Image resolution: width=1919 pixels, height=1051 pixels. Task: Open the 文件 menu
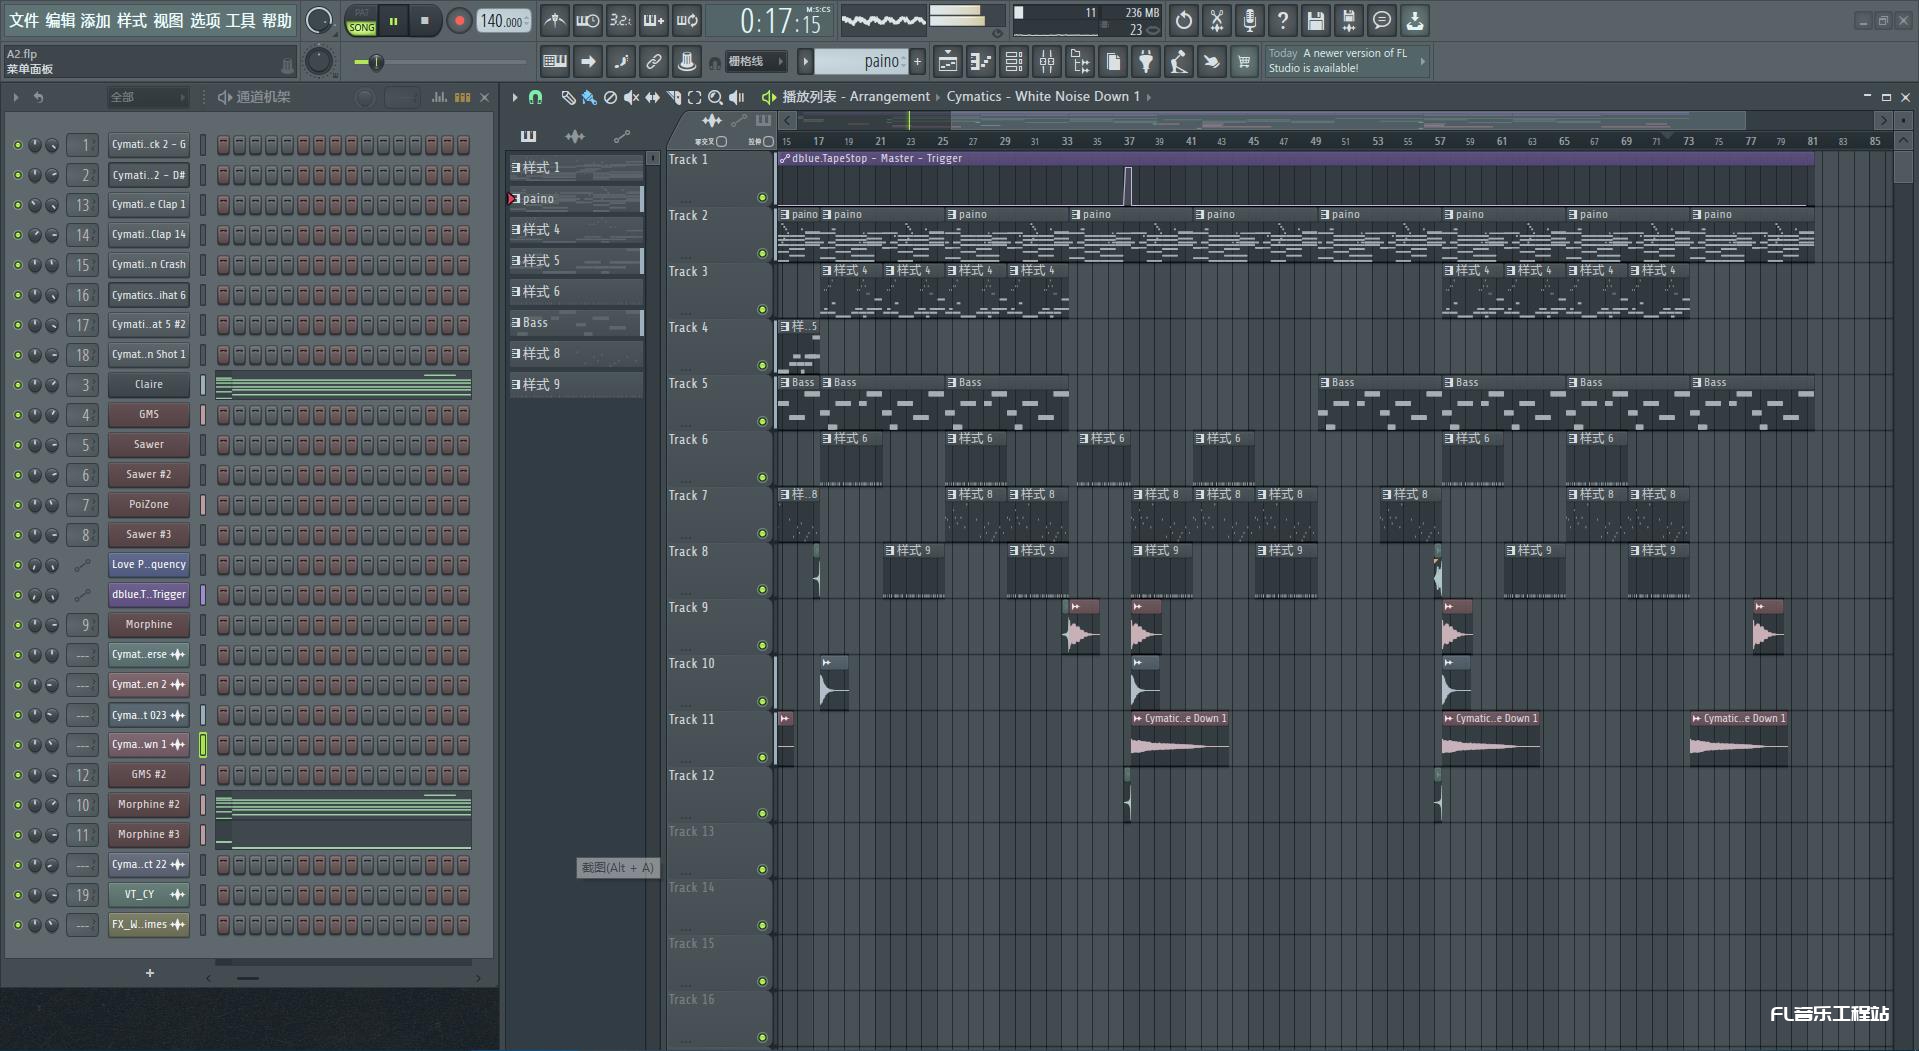(x=24, y=20)
